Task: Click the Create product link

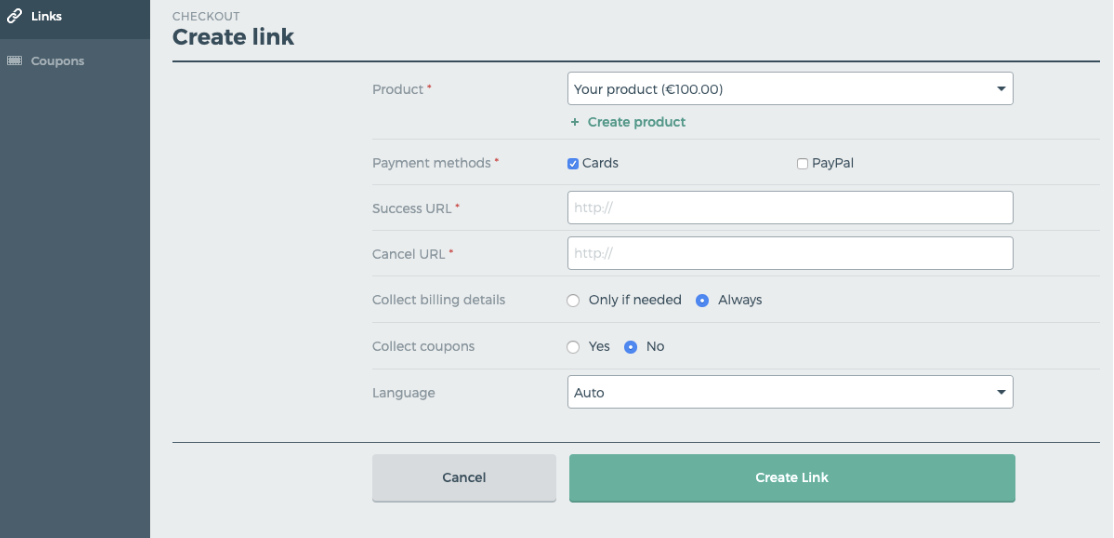Action: pyautogui.click(x=636, y=122)
